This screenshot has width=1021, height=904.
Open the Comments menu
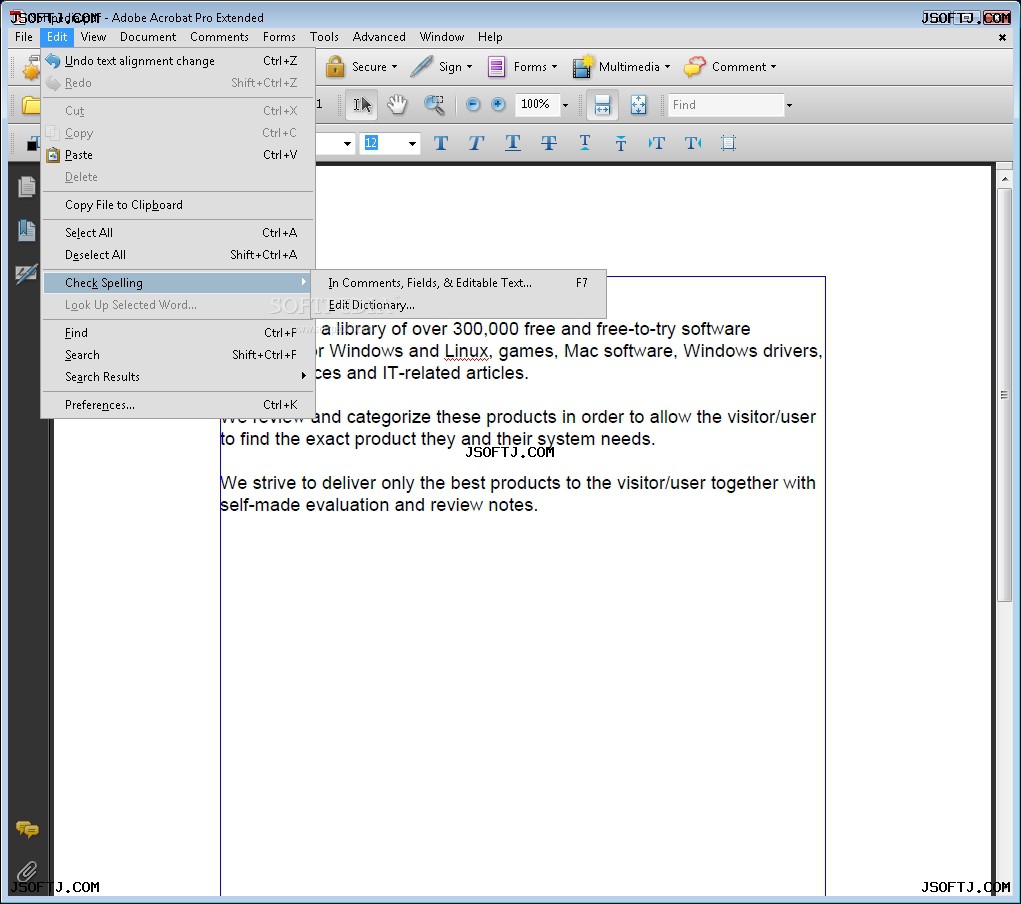219,37
